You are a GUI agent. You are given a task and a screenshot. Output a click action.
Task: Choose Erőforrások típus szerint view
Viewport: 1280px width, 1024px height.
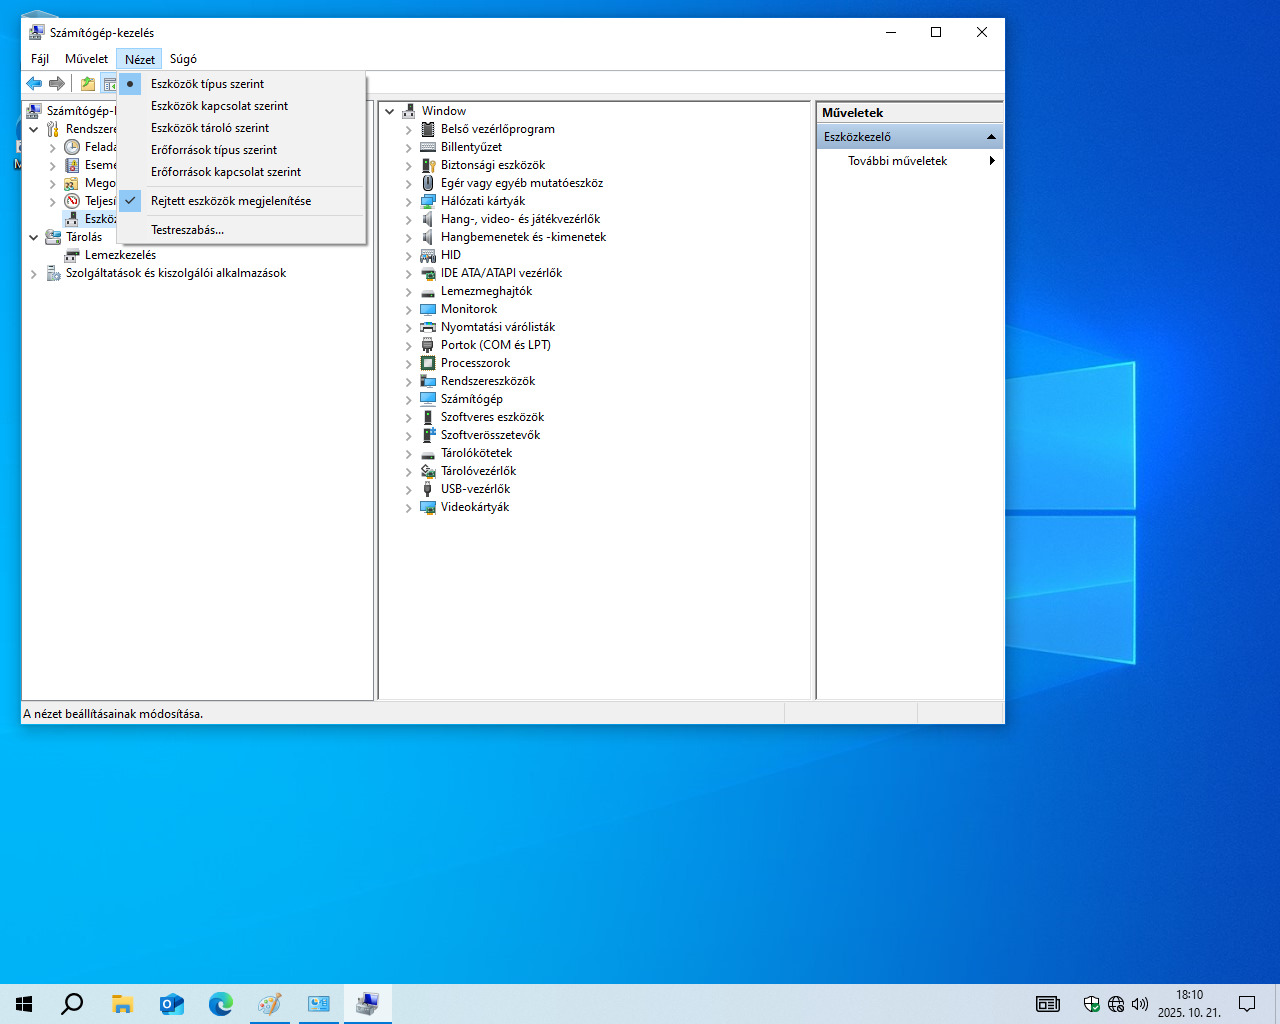point(241,150)
